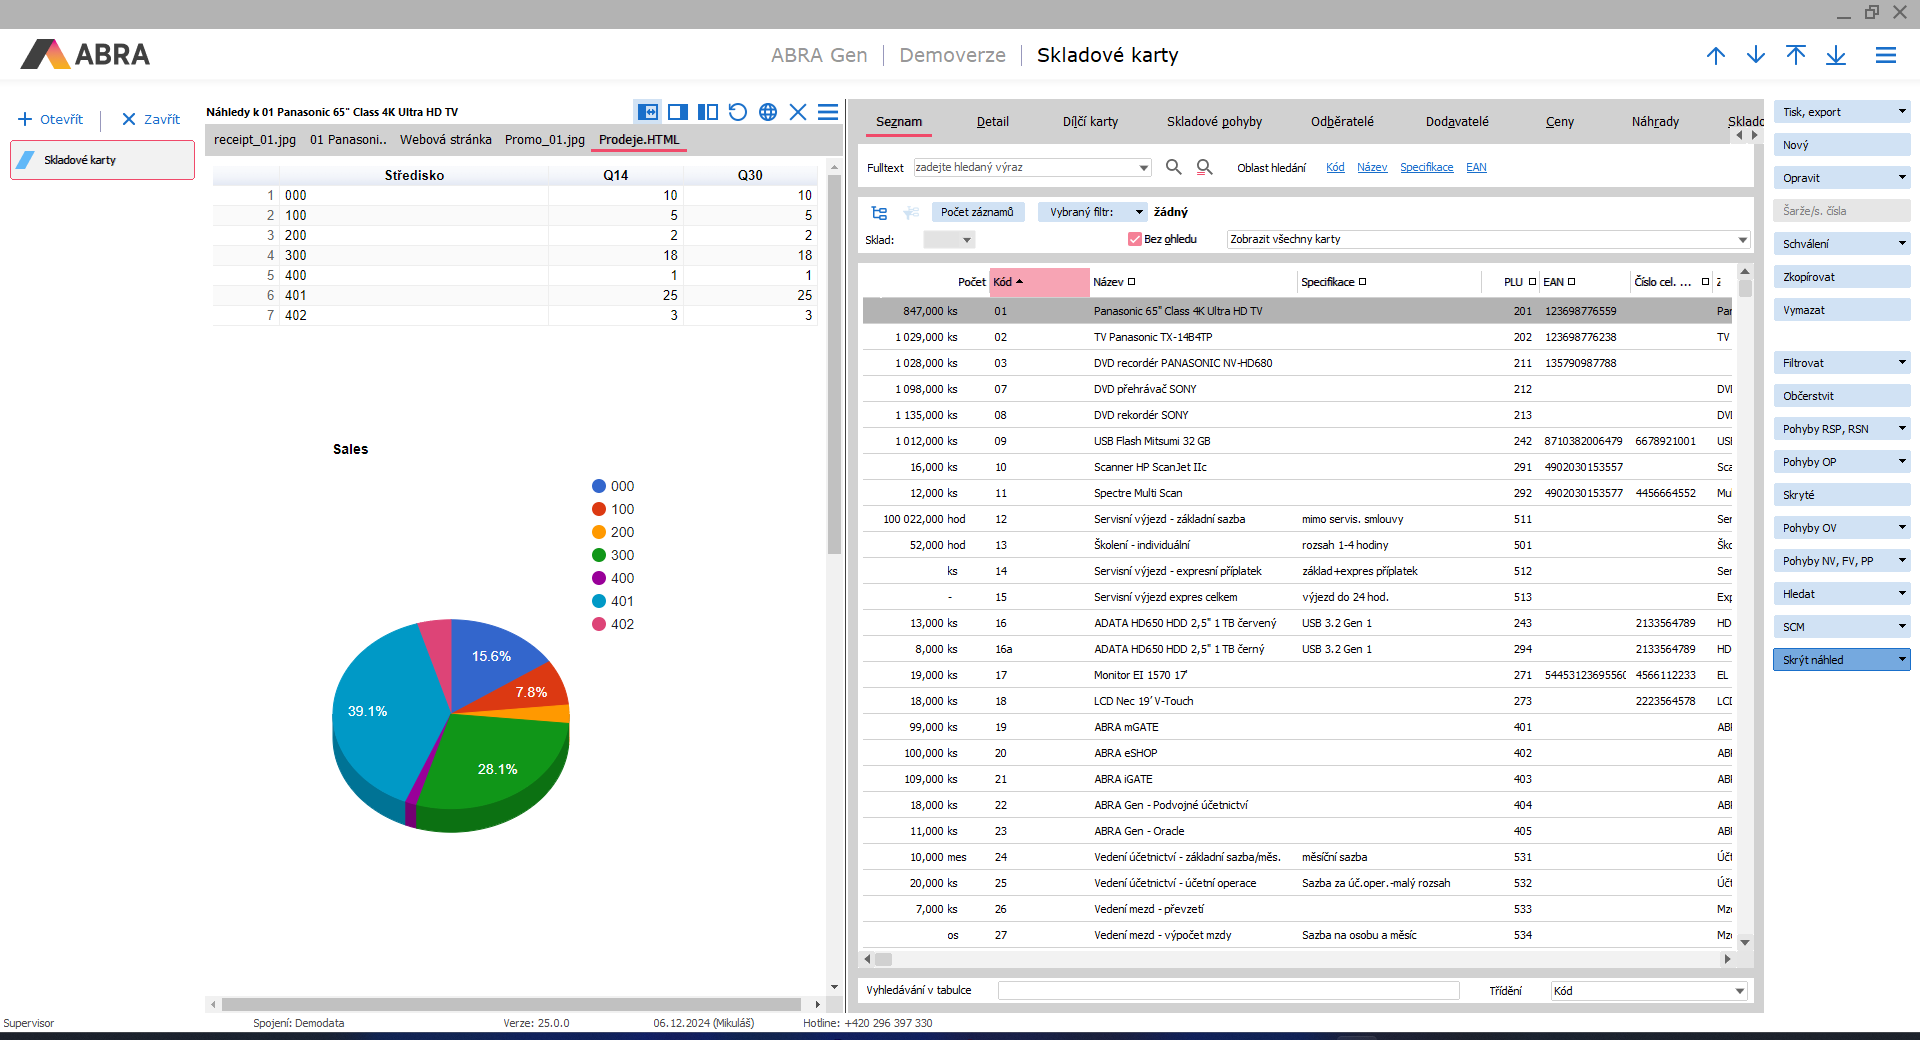Click the 'Počet záznamů' button
1920x1040 pixels.
[x=977, y=212]
